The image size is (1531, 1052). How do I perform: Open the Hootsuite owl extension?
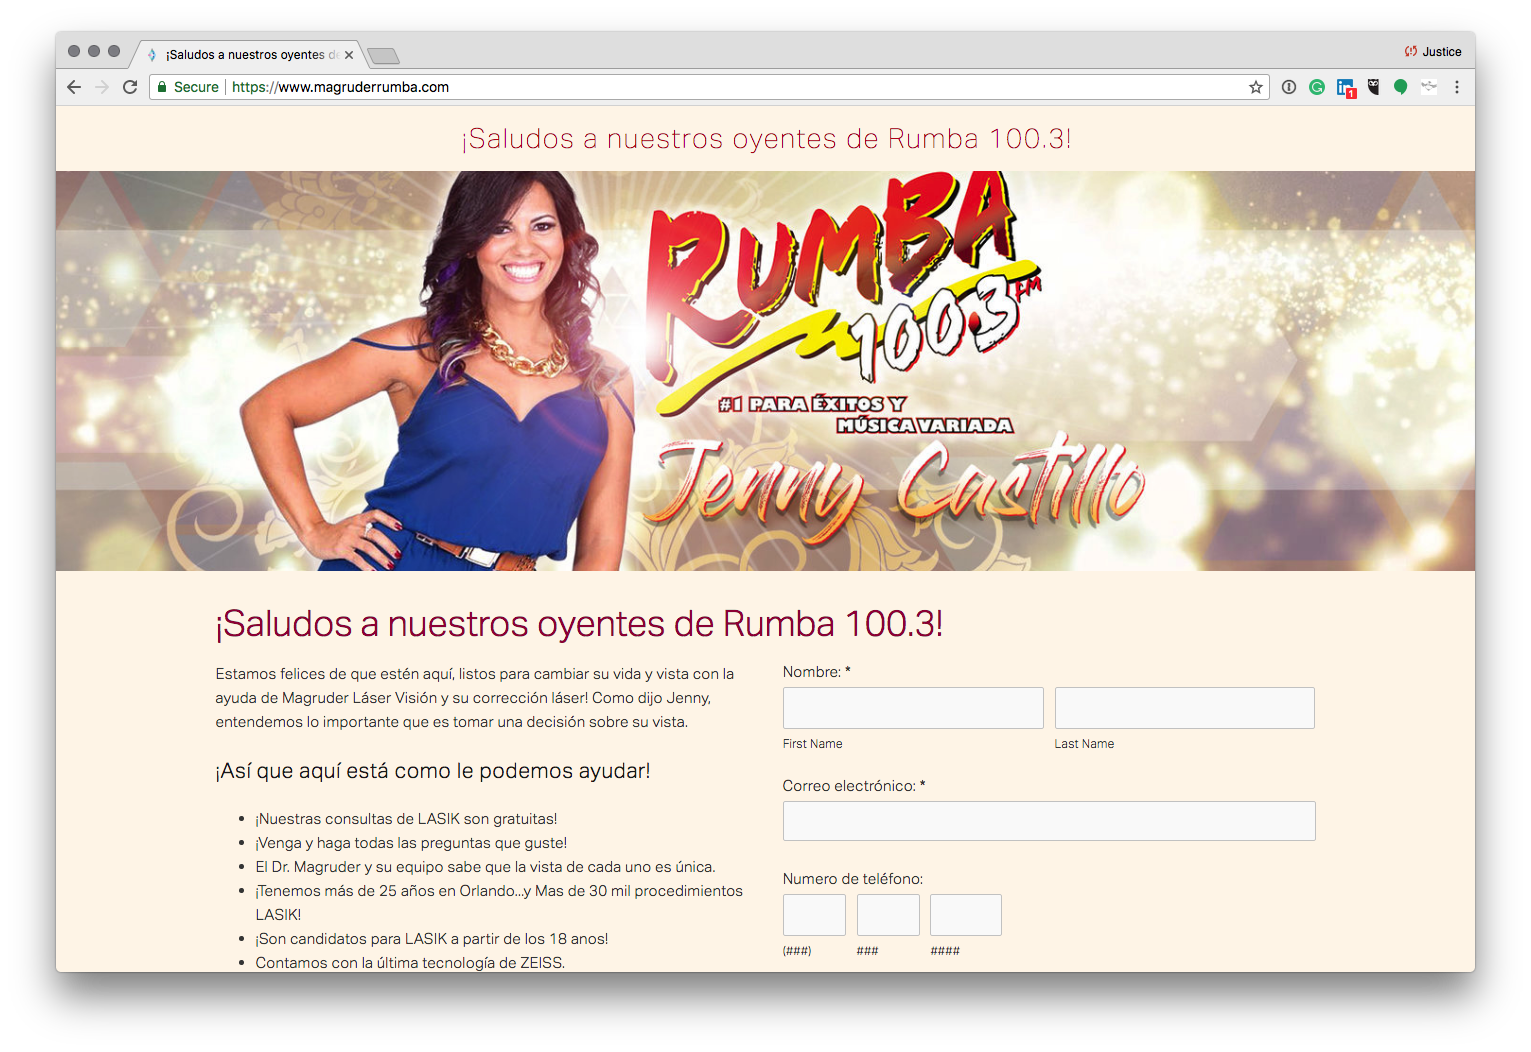1374,87
